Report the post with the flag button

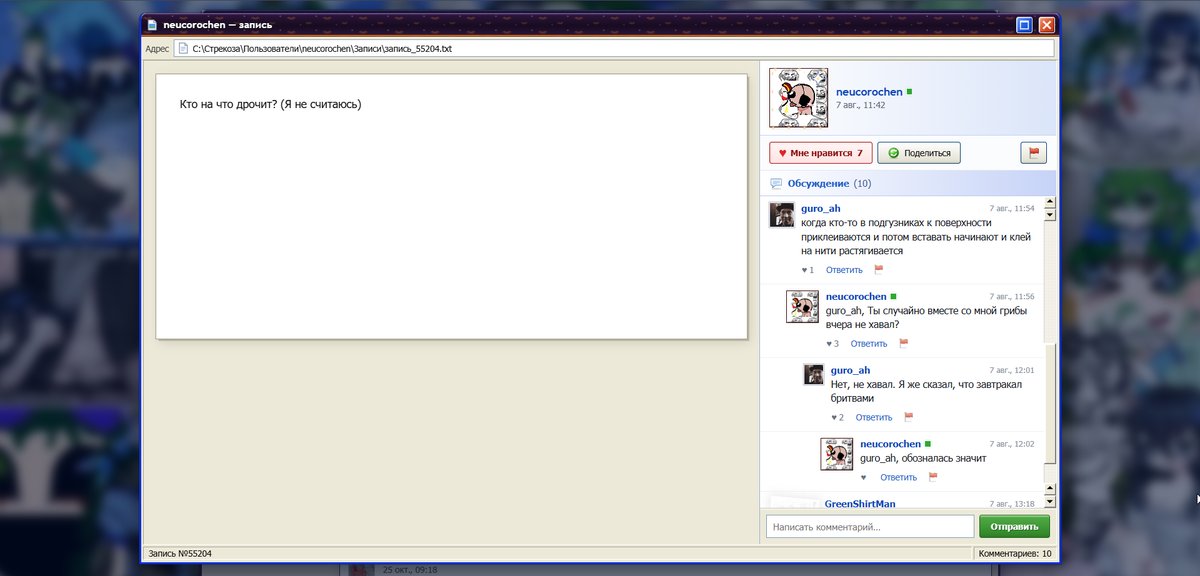point(1033,153)
